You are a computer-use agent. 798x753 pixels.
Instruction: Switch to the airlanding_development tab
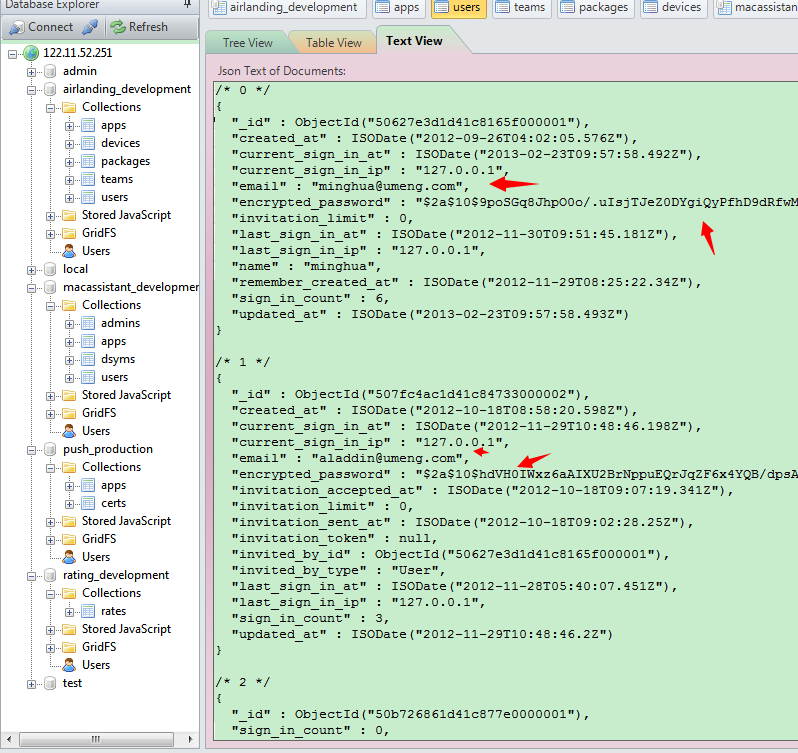287,8
